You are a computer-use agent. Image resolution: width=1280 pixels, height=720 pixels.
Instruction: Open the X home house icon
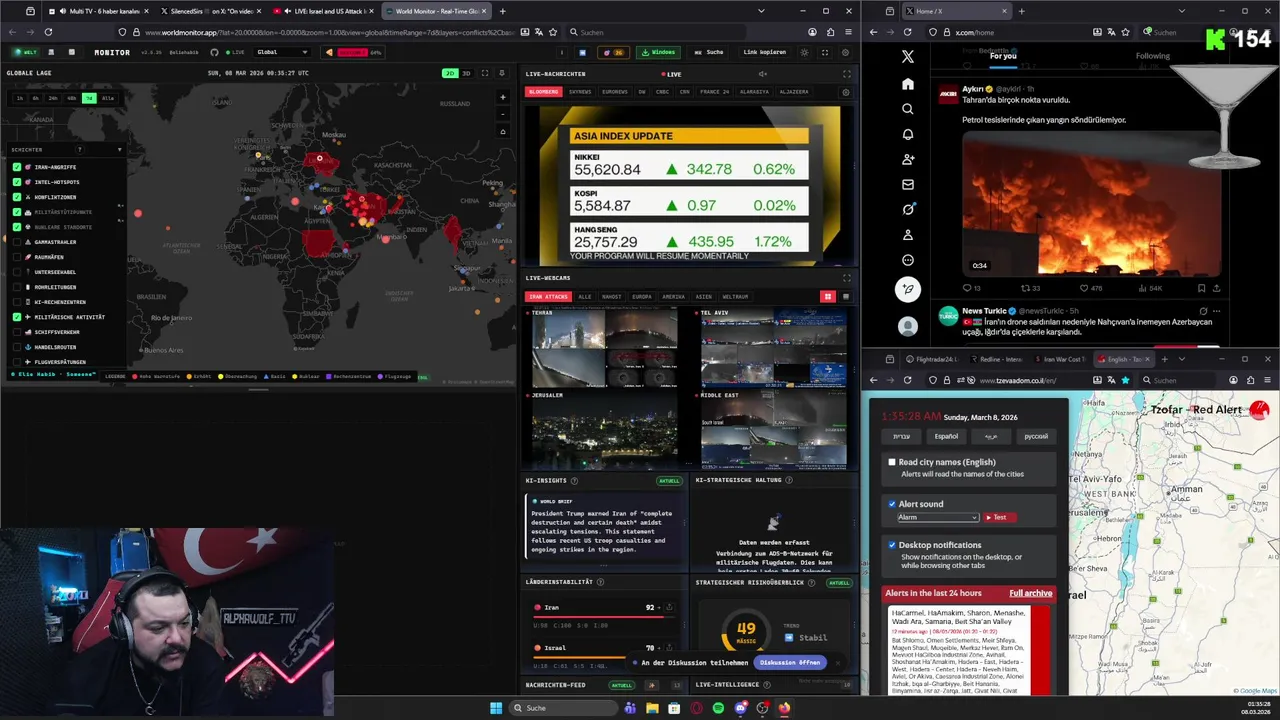point(907,84)
